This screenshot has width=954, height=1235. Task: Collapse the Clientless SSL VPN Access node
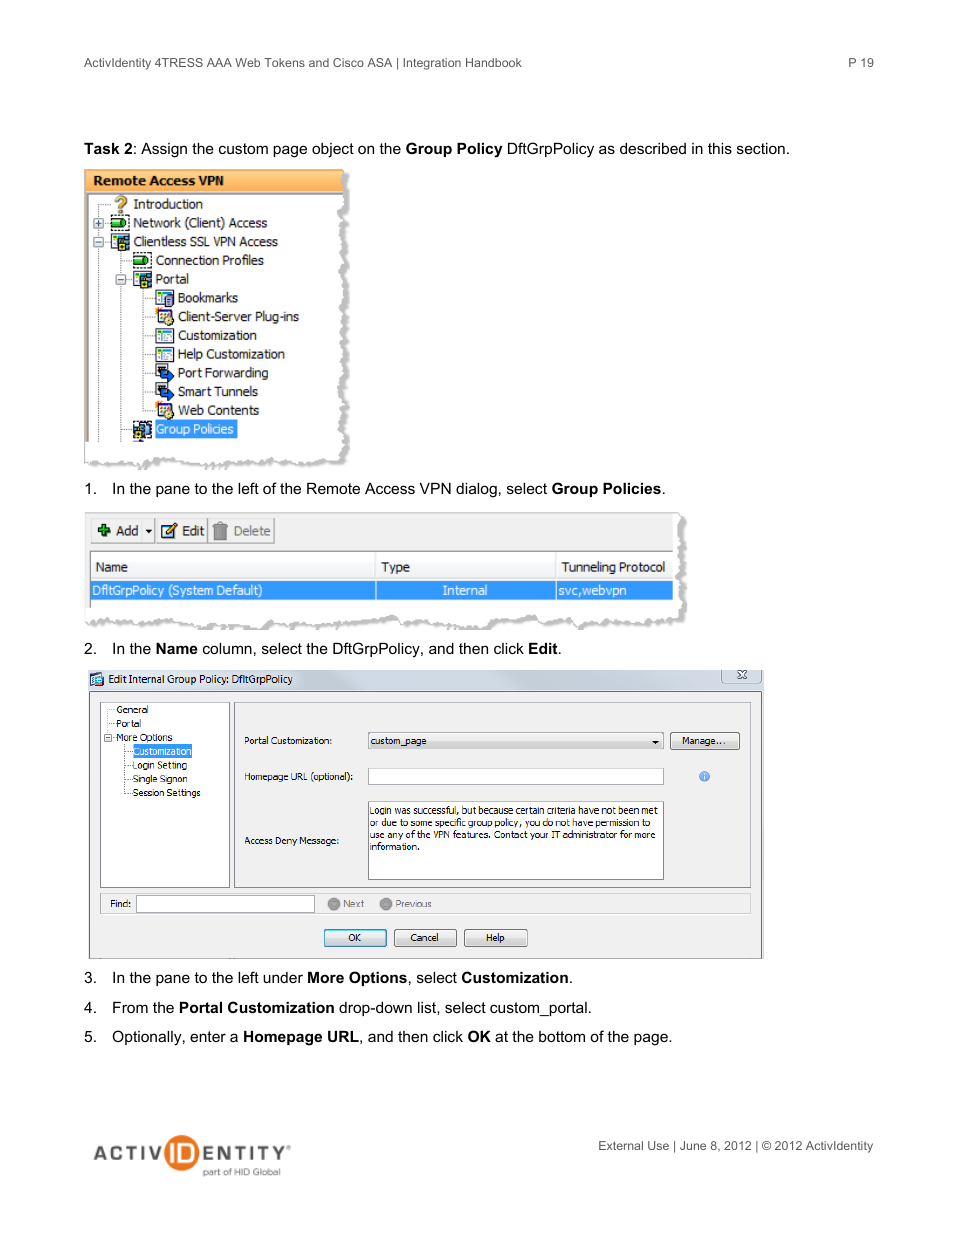99,242
